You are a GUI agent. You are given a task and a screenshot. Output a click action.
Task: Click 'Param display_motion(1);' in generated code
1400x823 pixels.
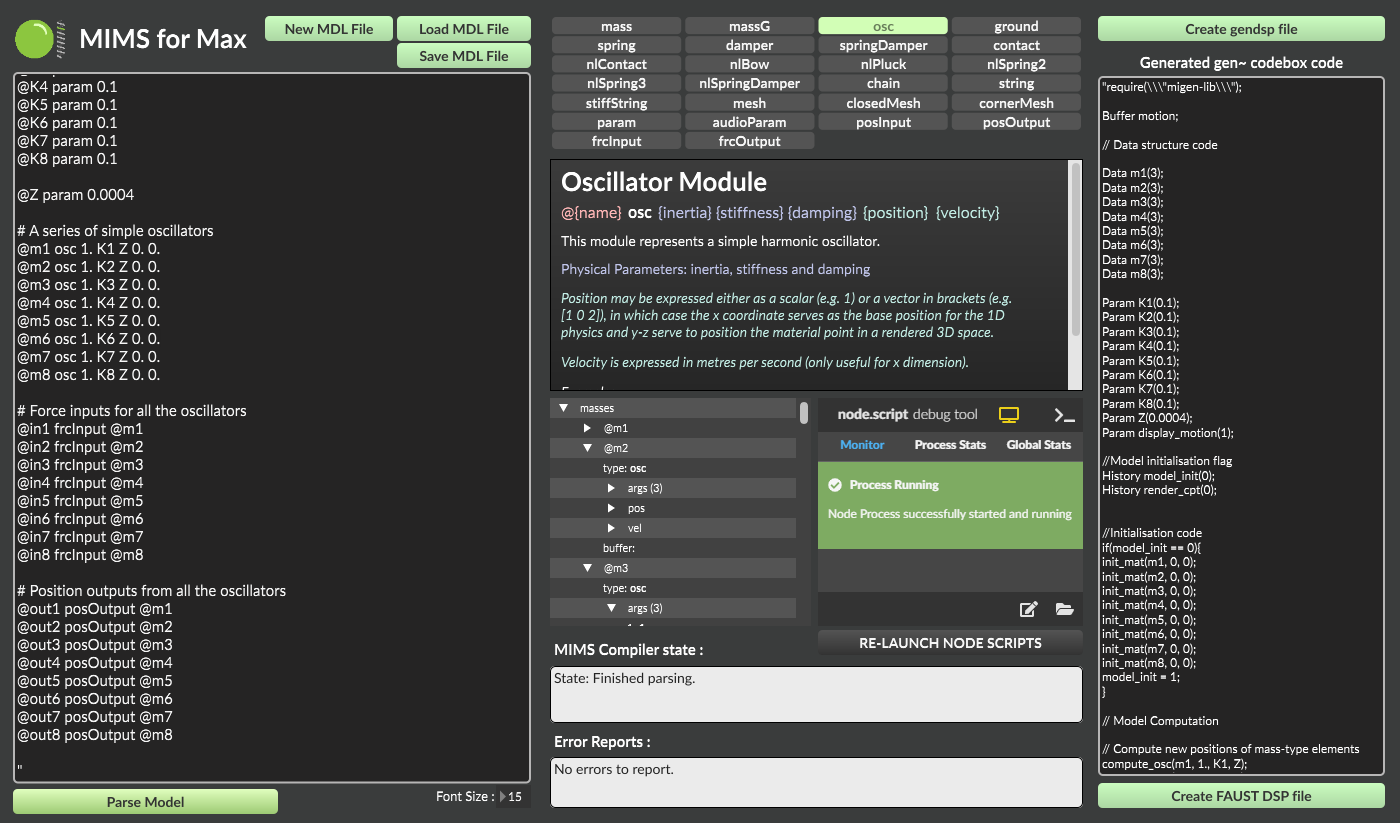pos(1168,433)
